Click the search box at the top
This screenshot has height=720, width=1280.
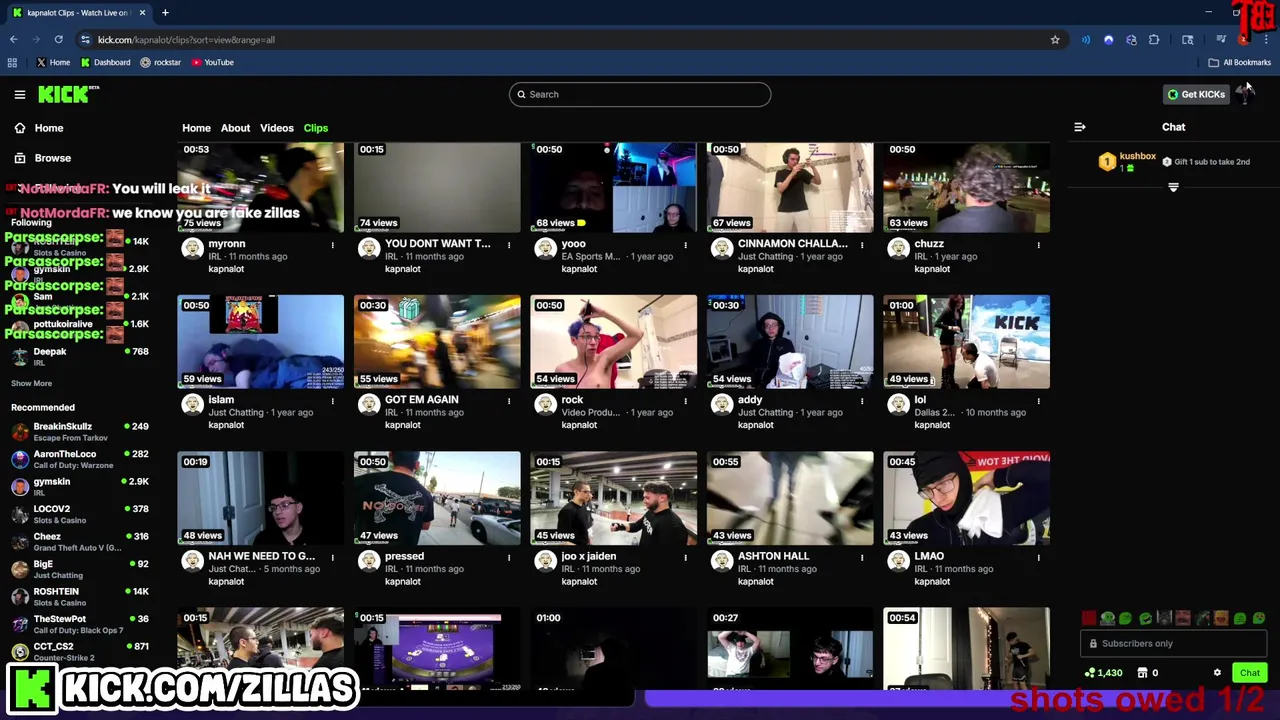pyautogui.click(x=640, y=94)
